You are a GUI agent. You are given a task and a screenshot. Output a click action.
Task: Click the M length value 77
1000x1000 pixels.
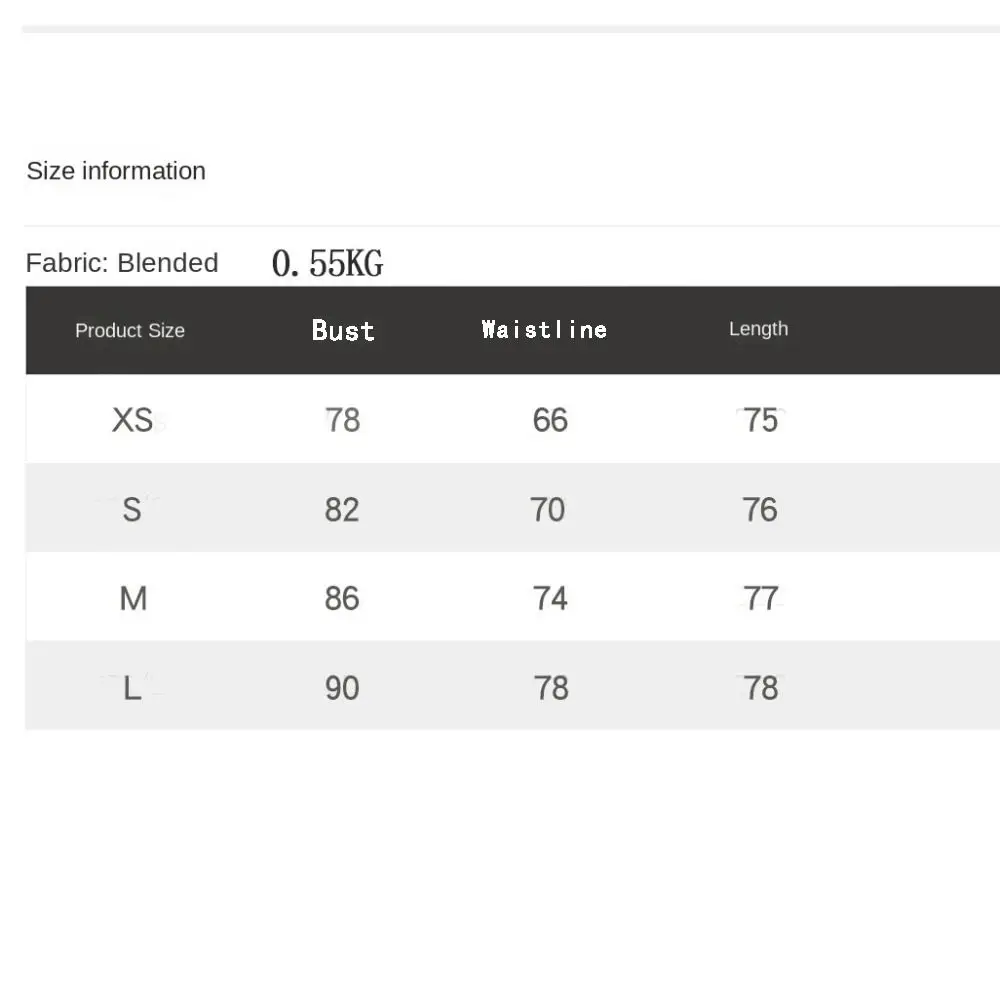click(x=761, y=599)
